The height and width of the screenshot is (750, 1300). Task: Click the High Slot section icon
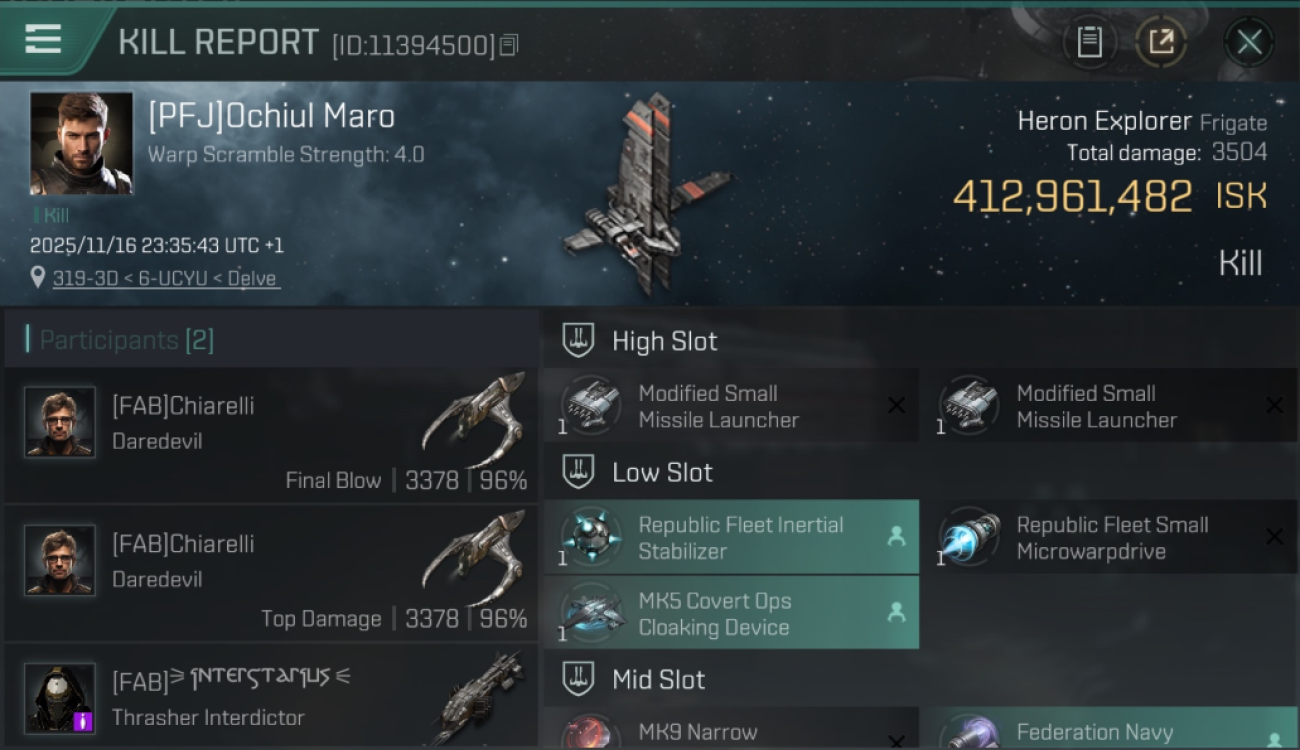click(578, 340)
